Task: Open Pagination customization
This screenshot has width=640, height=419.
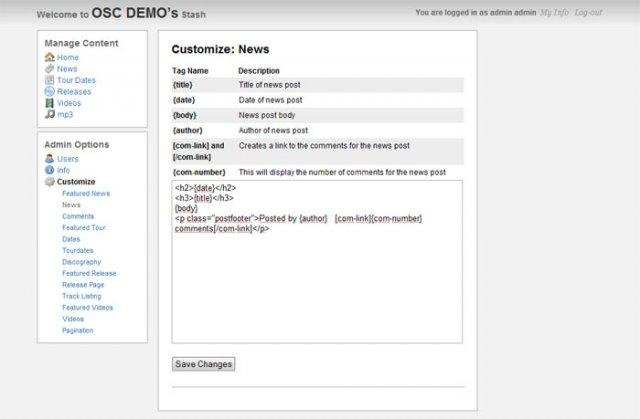Action: [78, 330]
